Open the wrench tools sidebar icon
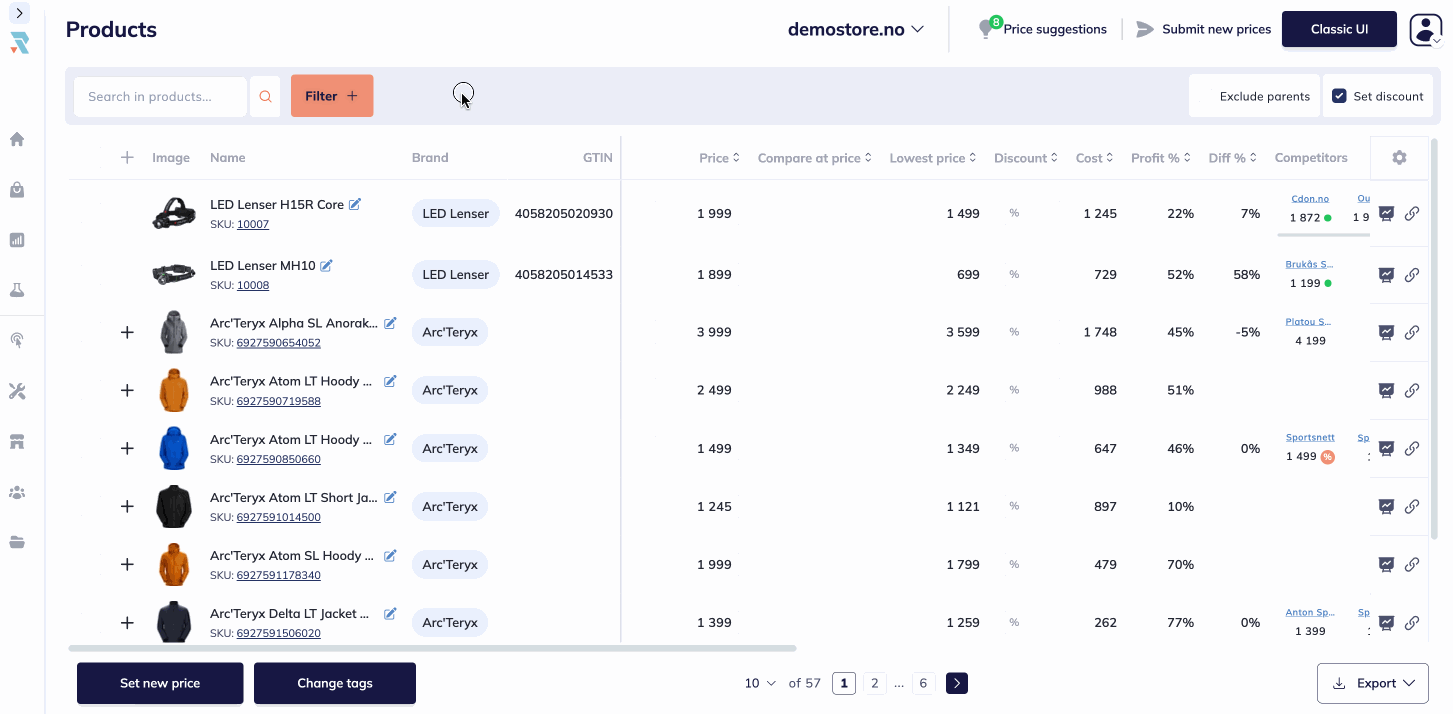 pyautogui.click(x=17, y=391)
